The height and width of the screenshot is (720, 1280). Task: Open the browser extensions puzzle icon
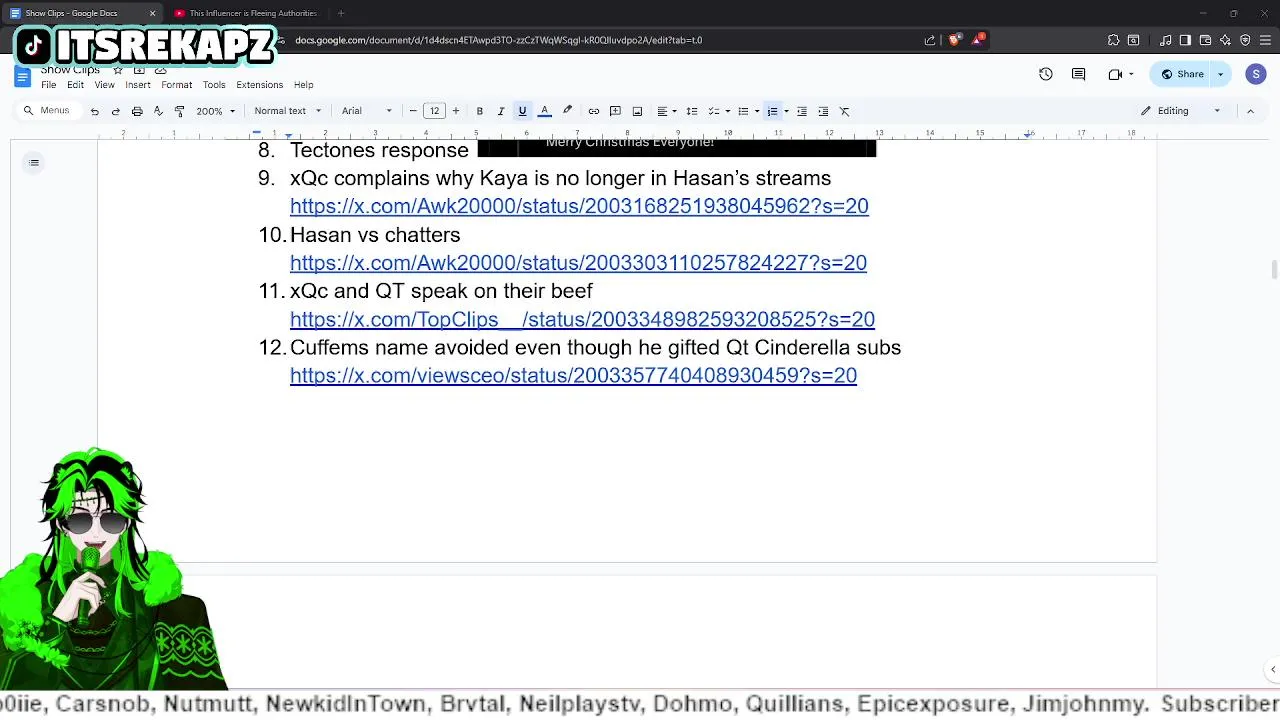pos(1113,40)
